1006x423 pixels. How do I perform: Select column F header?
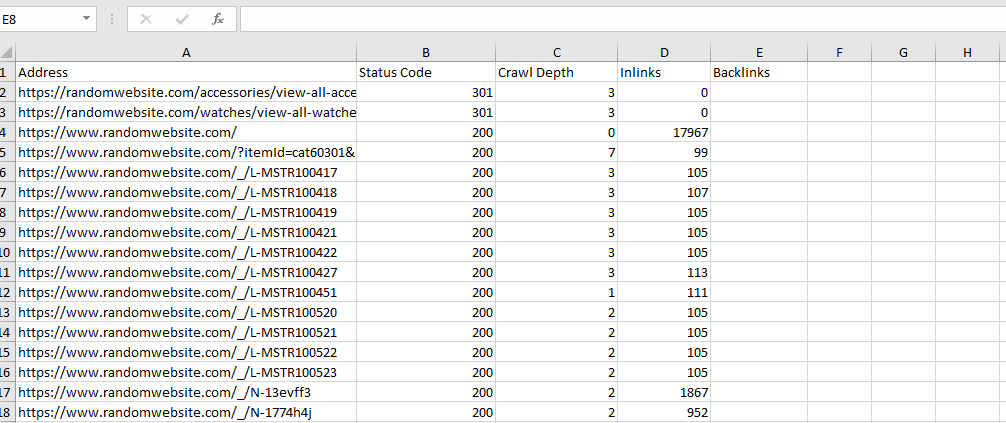click(839, 53)
